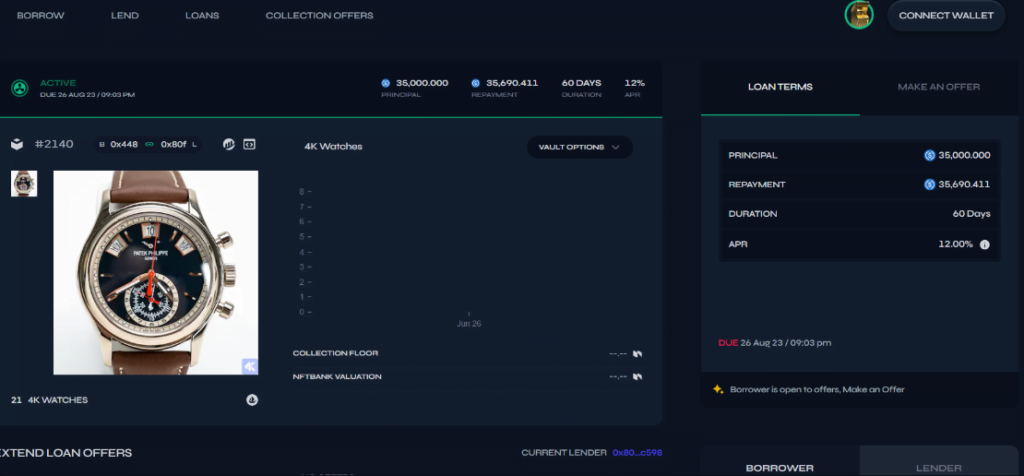This screenshot has height=476, width=1024.
Task: Click the NFTBank icon beside Collection Floor
Action: tap(637, 353)
